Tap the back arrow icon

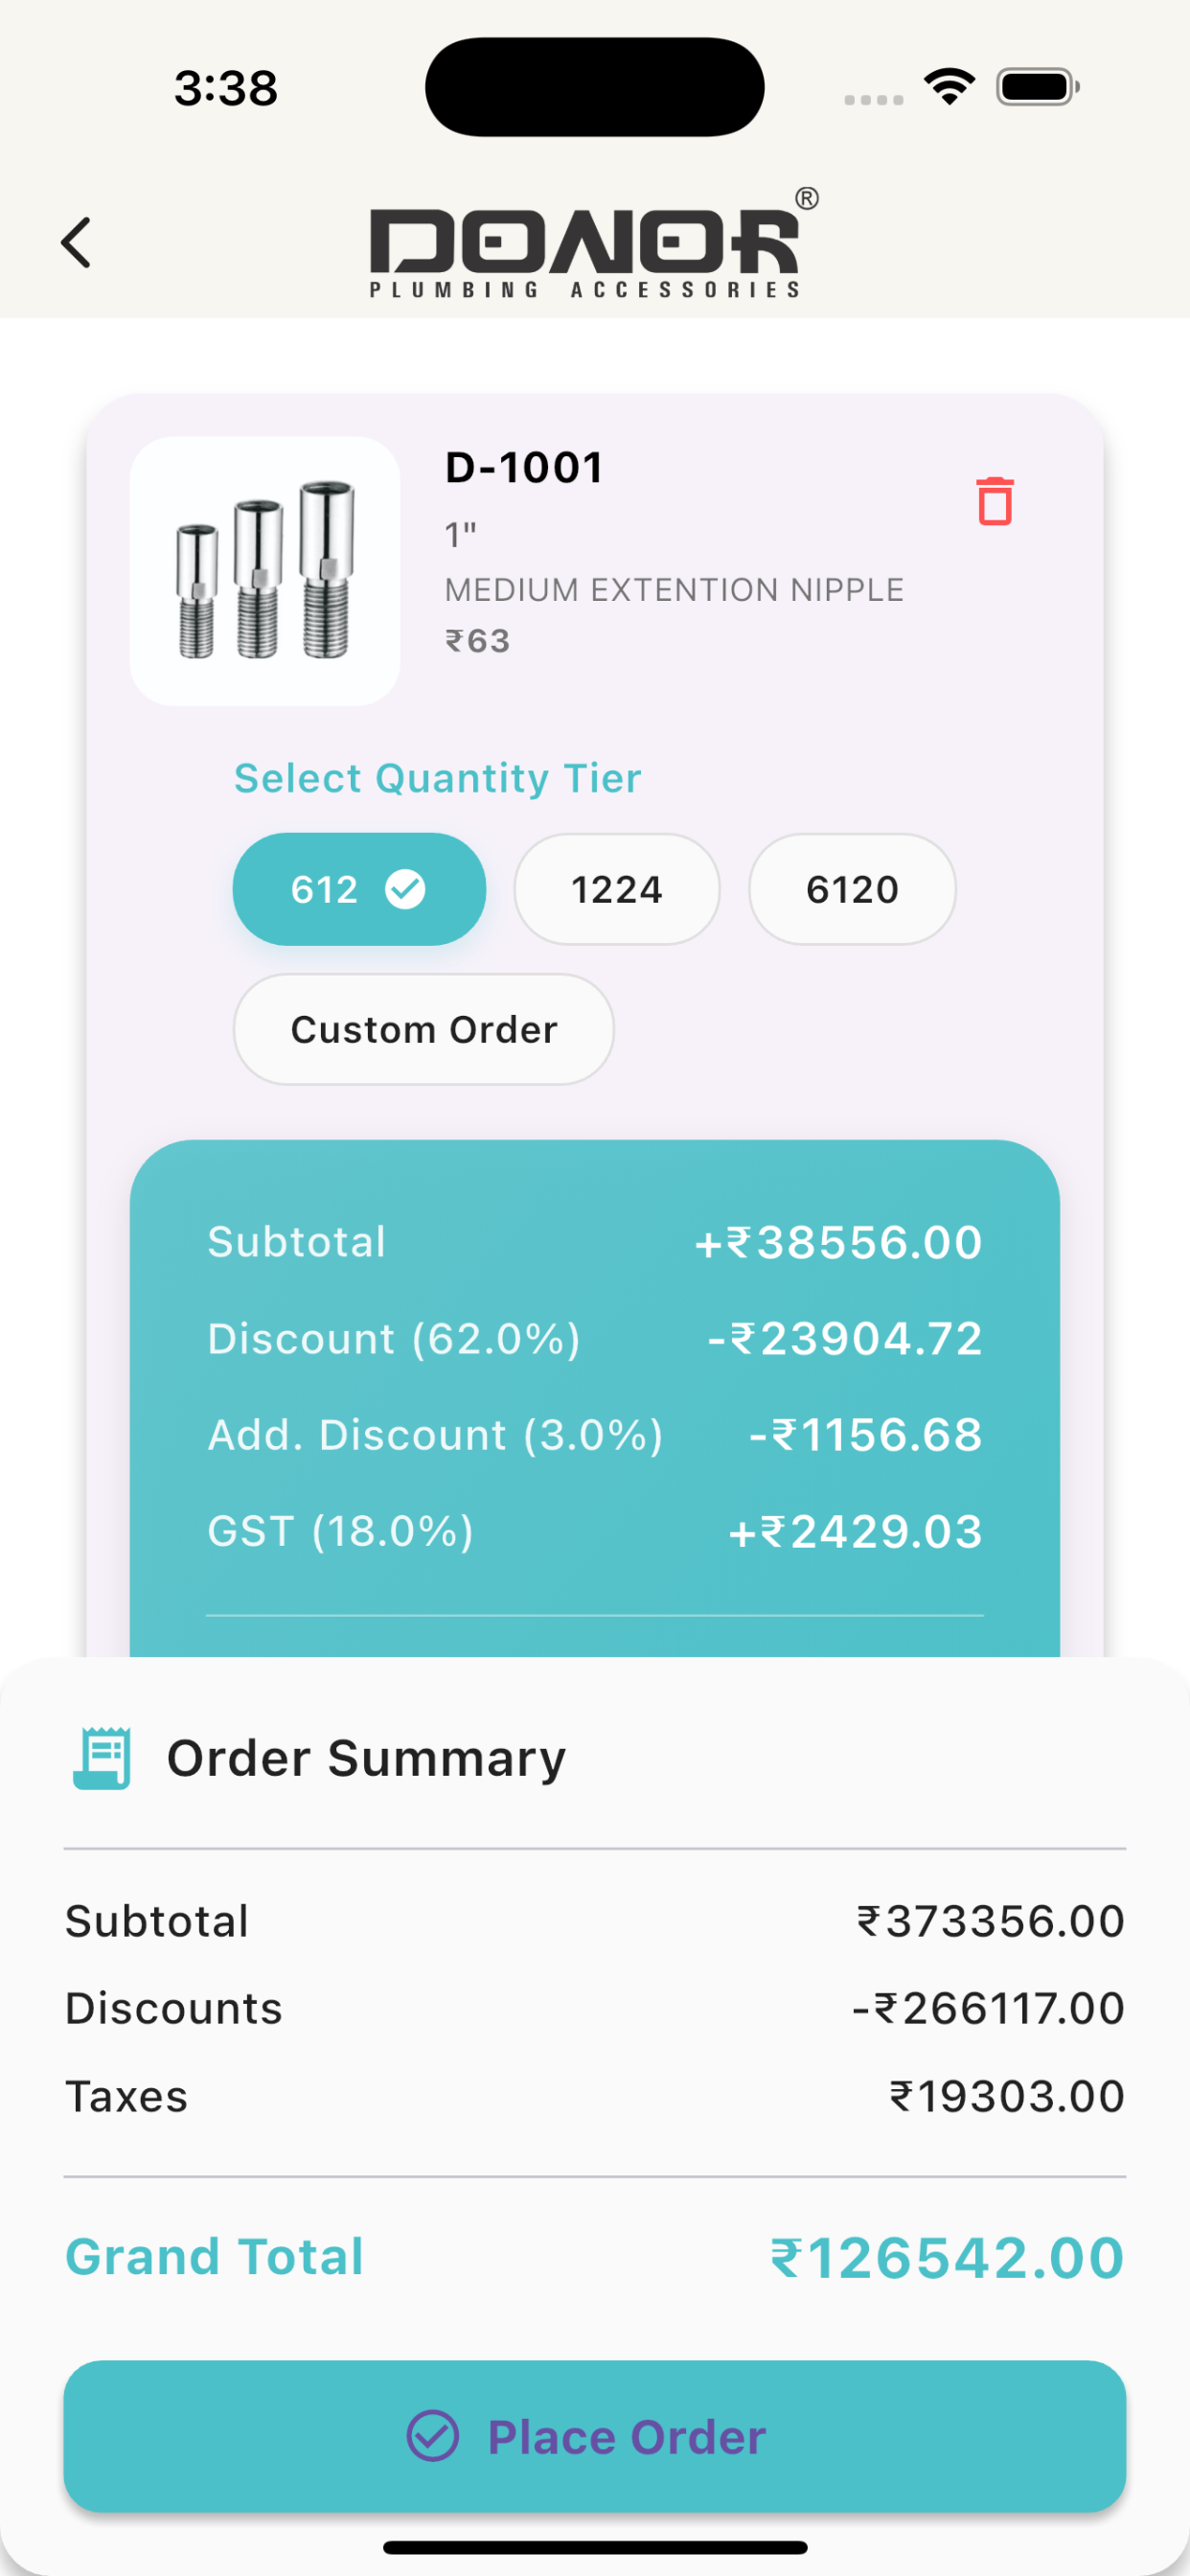pyautogui.click(x=77, y=243)
